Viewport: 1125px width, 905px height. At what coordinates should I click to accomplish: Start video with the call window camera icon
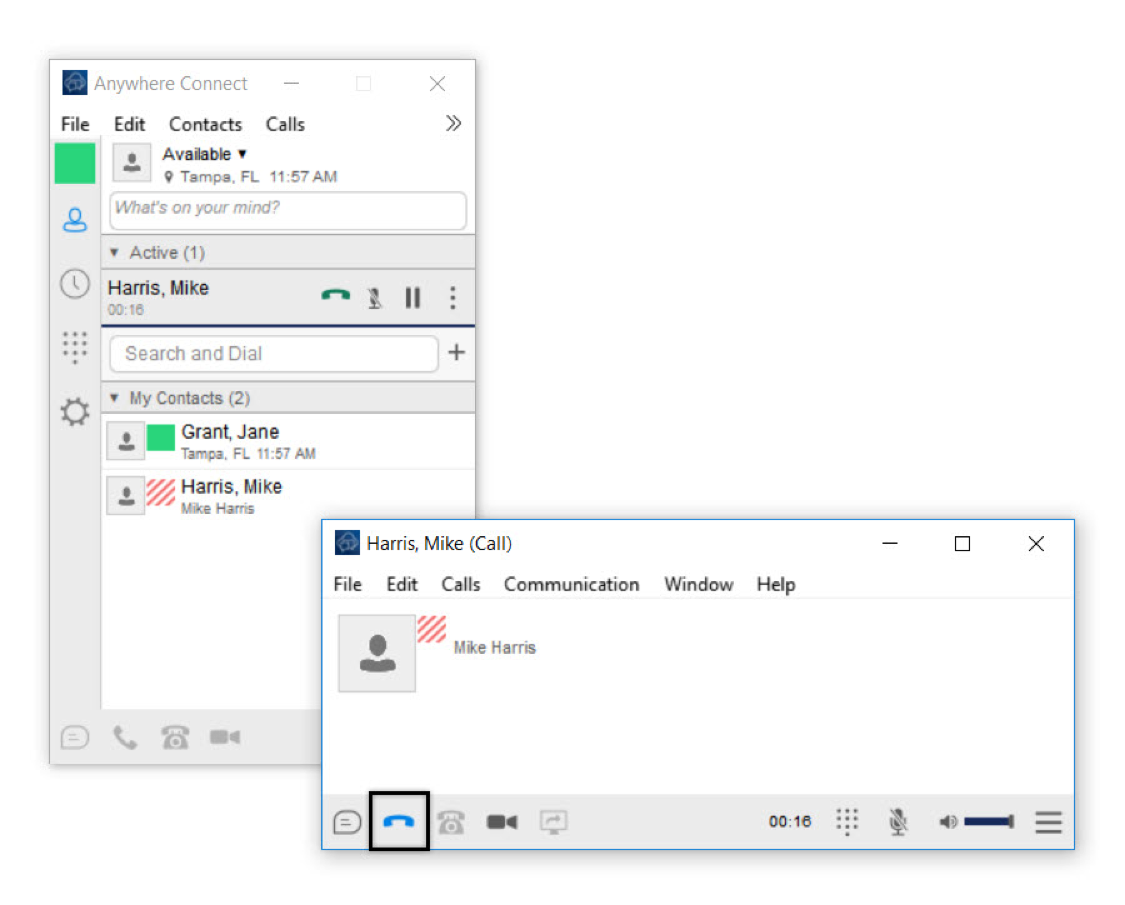click(x=502, y=822)
